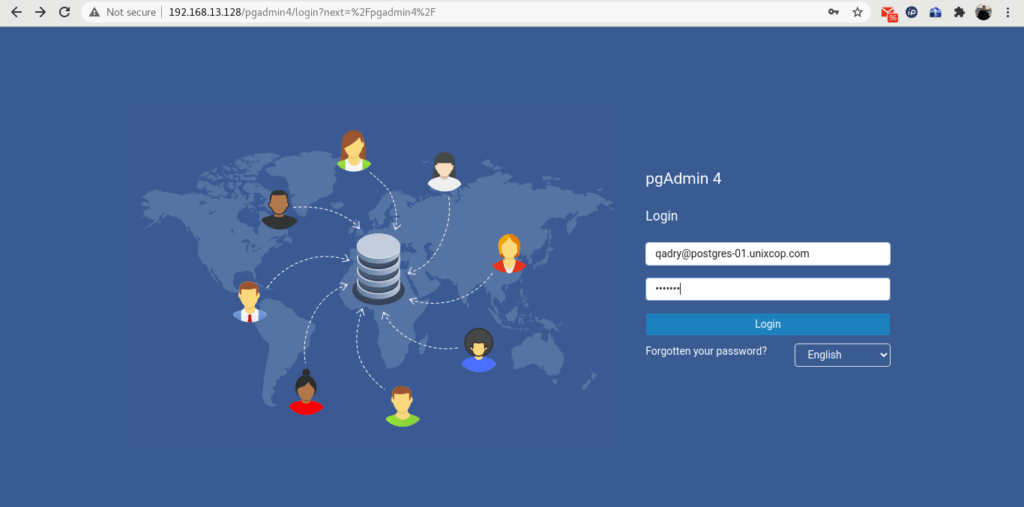Image resolution: width=1024 pixels, height=507 pixels.
Task: Click the database server stack illustration
Action: (378, 269)
